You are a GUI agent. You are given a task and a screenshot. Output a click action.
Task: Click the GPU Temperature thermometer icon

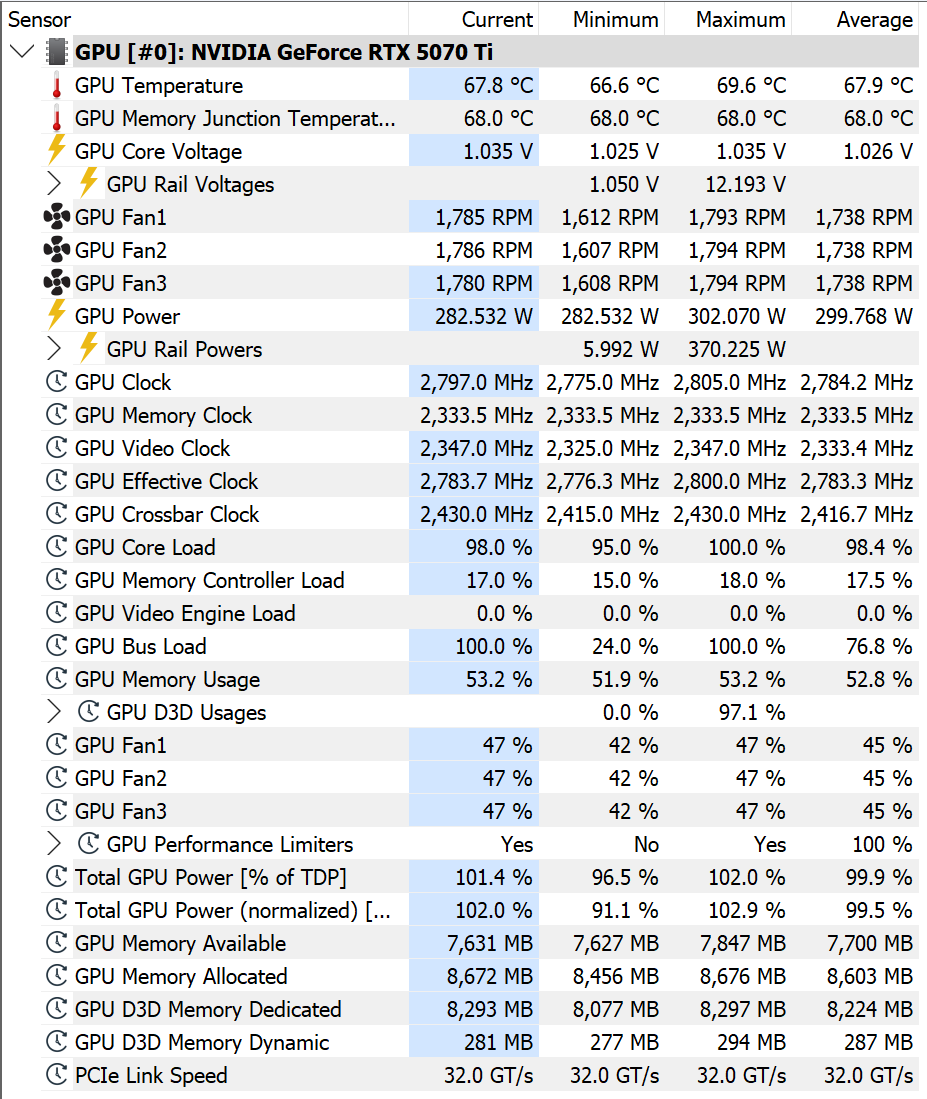click(57, 86)
